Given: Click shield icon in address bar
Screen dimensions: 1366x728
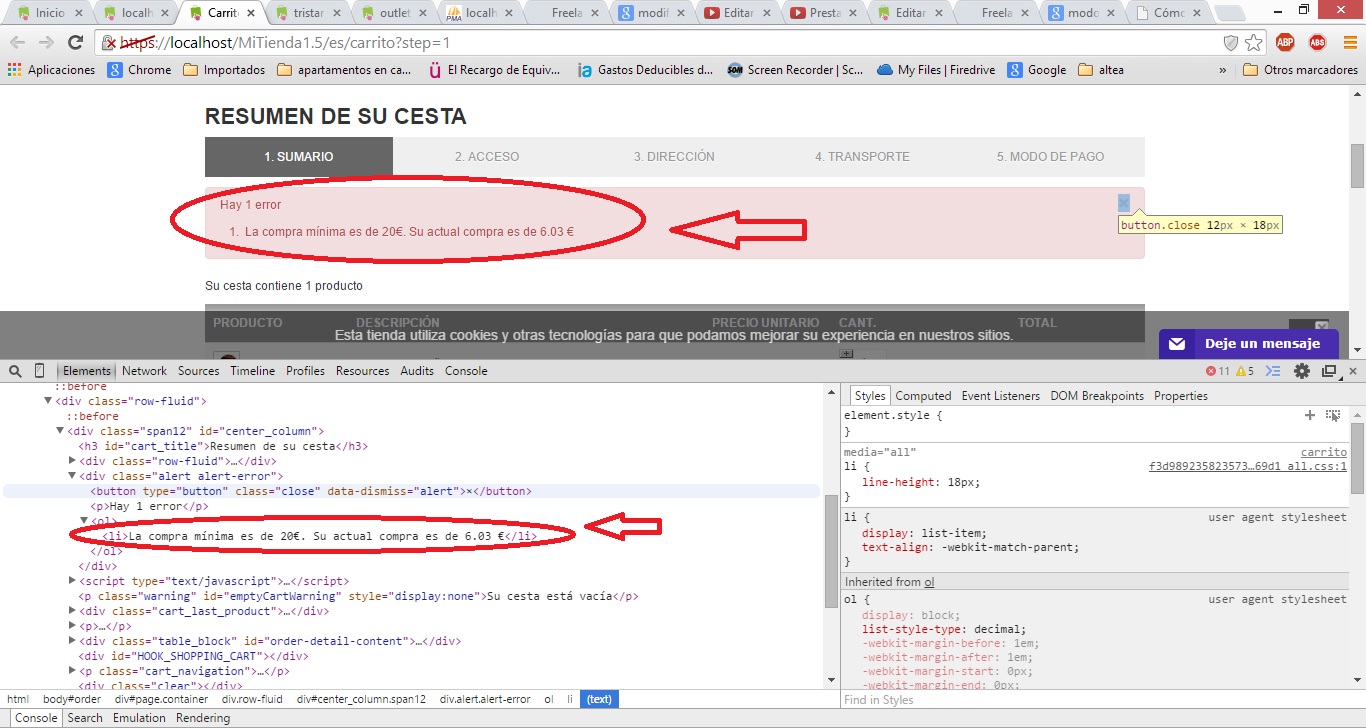Looking at the screenshot, I should (1231, 43).
